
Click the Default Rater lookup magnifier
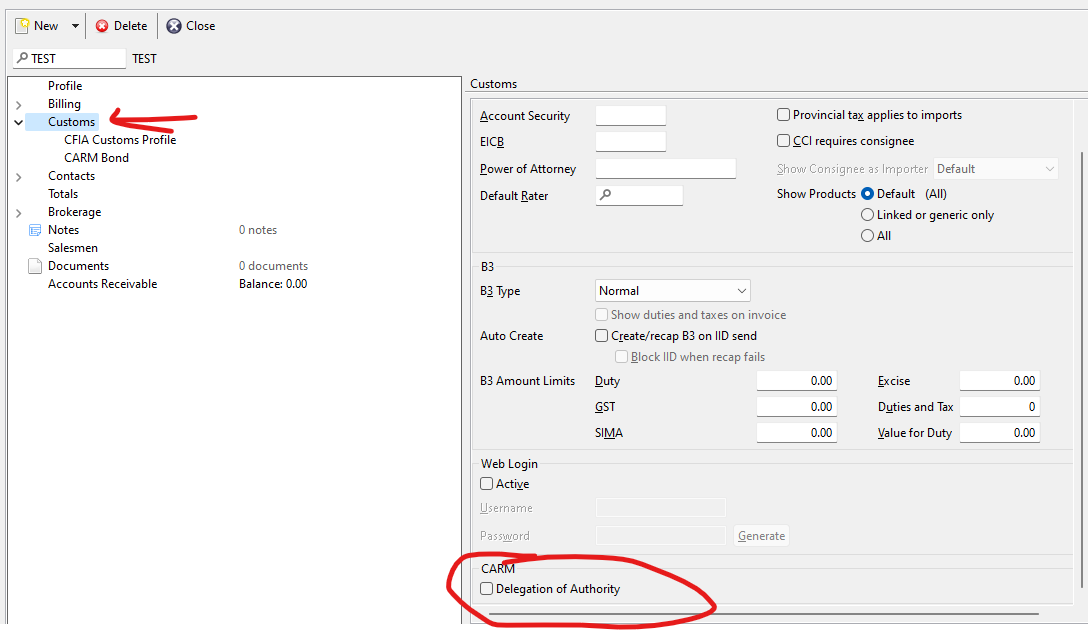(x=605, y=196)
